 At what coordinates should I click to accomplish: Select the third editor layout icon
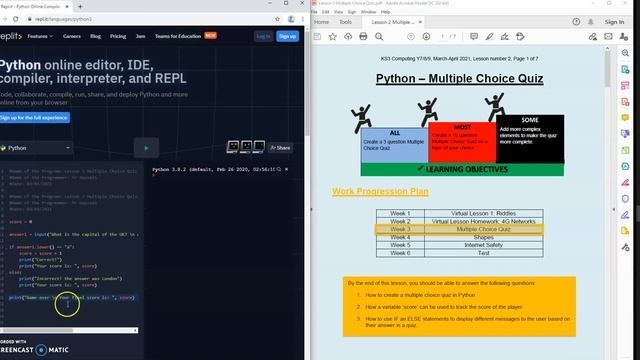[x=259, y=147]
